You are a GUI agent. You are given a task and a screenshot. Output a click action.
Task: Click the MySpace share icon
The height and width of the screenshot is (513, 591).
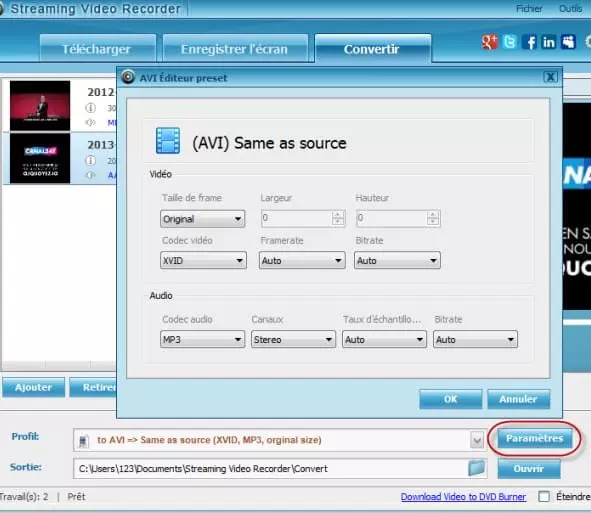pos(568,42)
